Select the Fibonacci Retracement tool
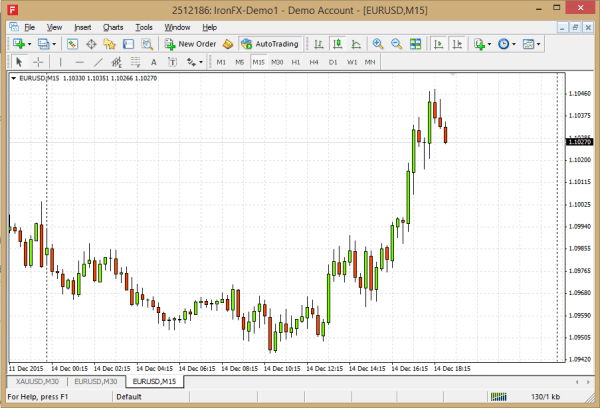 pos(135,62)
